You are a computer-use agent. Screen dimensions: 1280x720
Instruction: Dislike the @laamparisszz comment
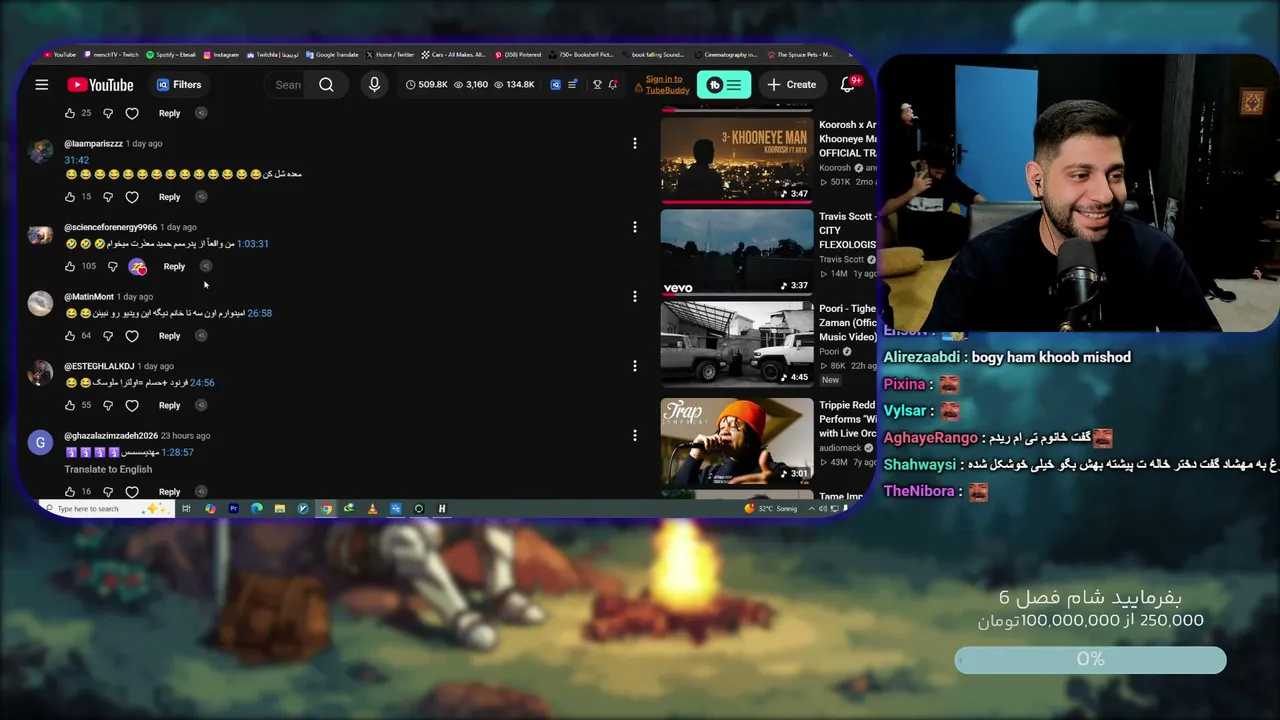click(108, 197)
